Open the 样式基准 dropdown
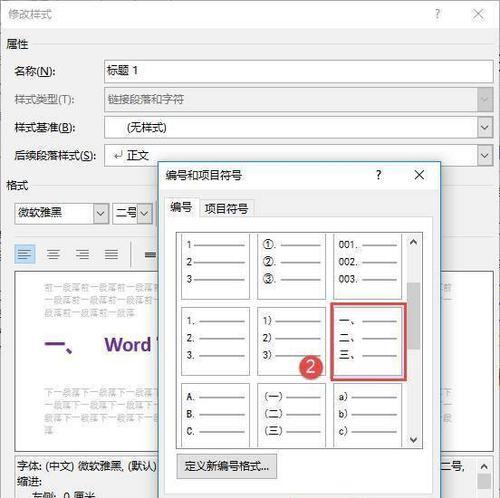Screen dimensions: 500x498 point(485,127)
